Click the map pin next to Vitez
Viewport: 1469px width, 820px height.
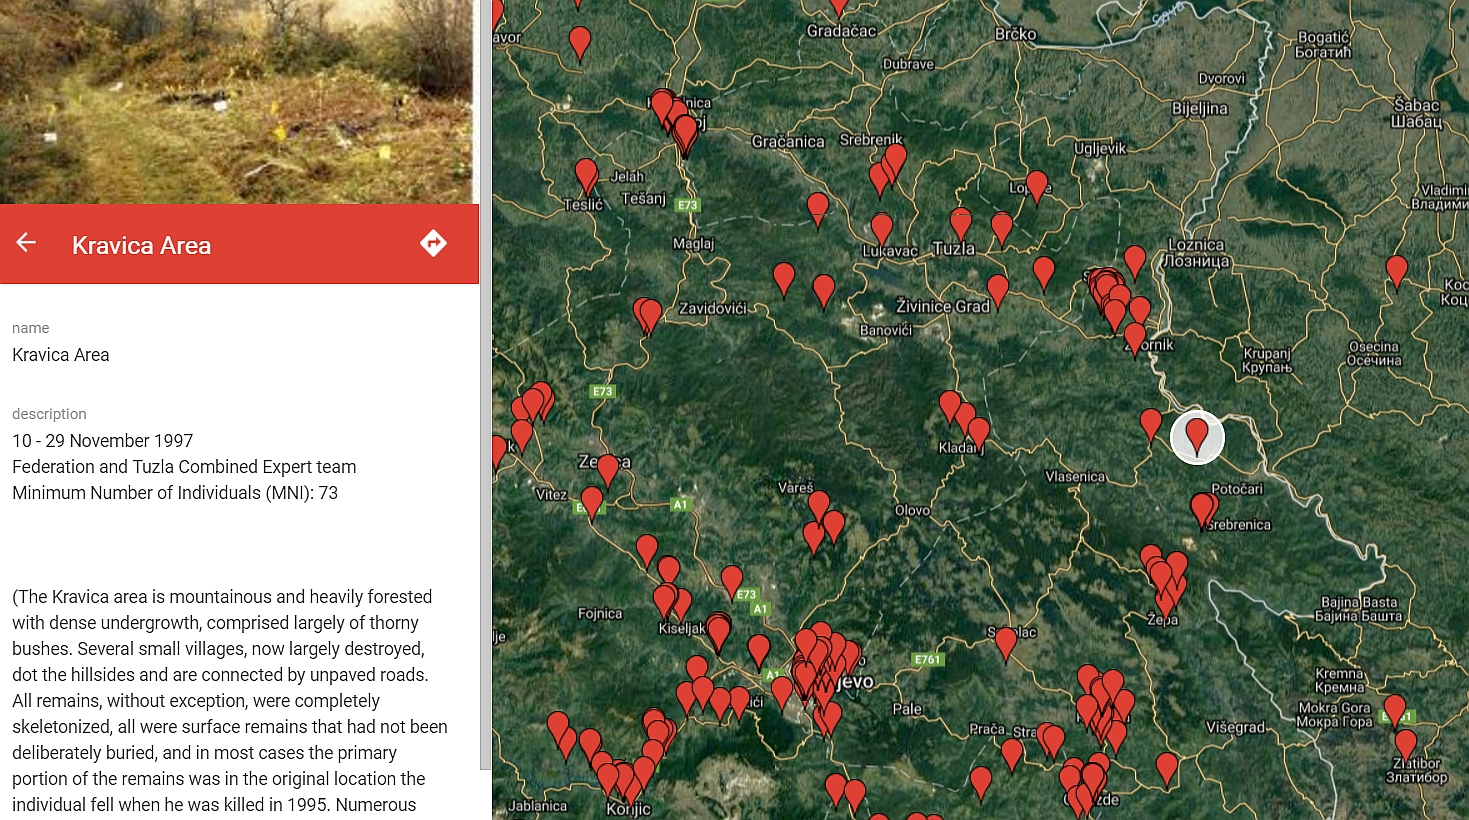(x=592, y=501)
